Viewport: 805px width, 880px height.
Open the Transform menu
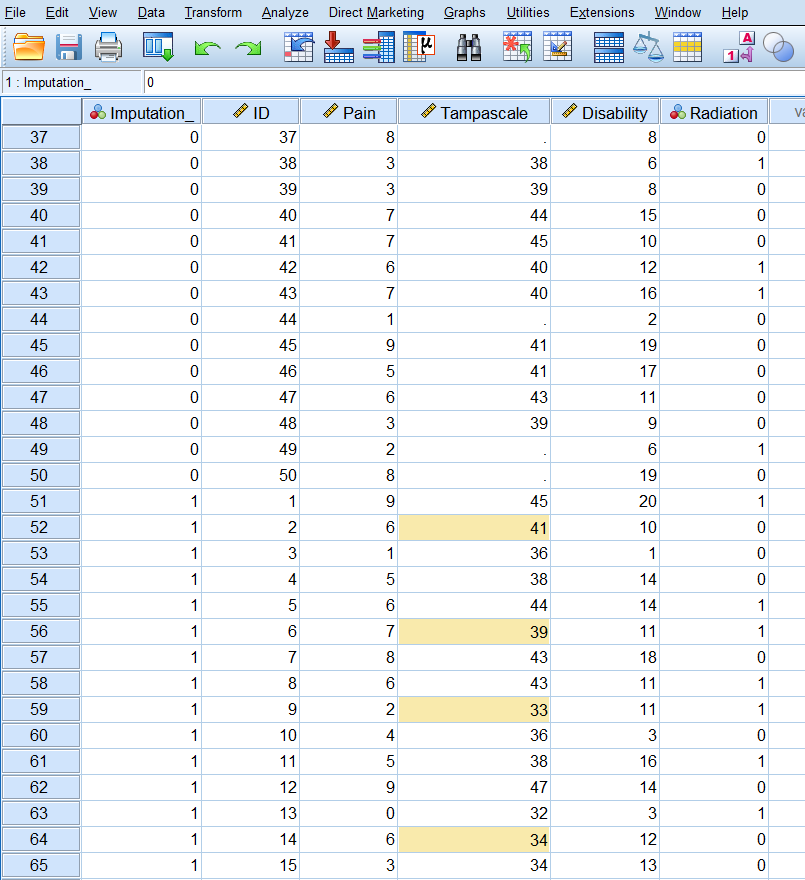[213, 13]
